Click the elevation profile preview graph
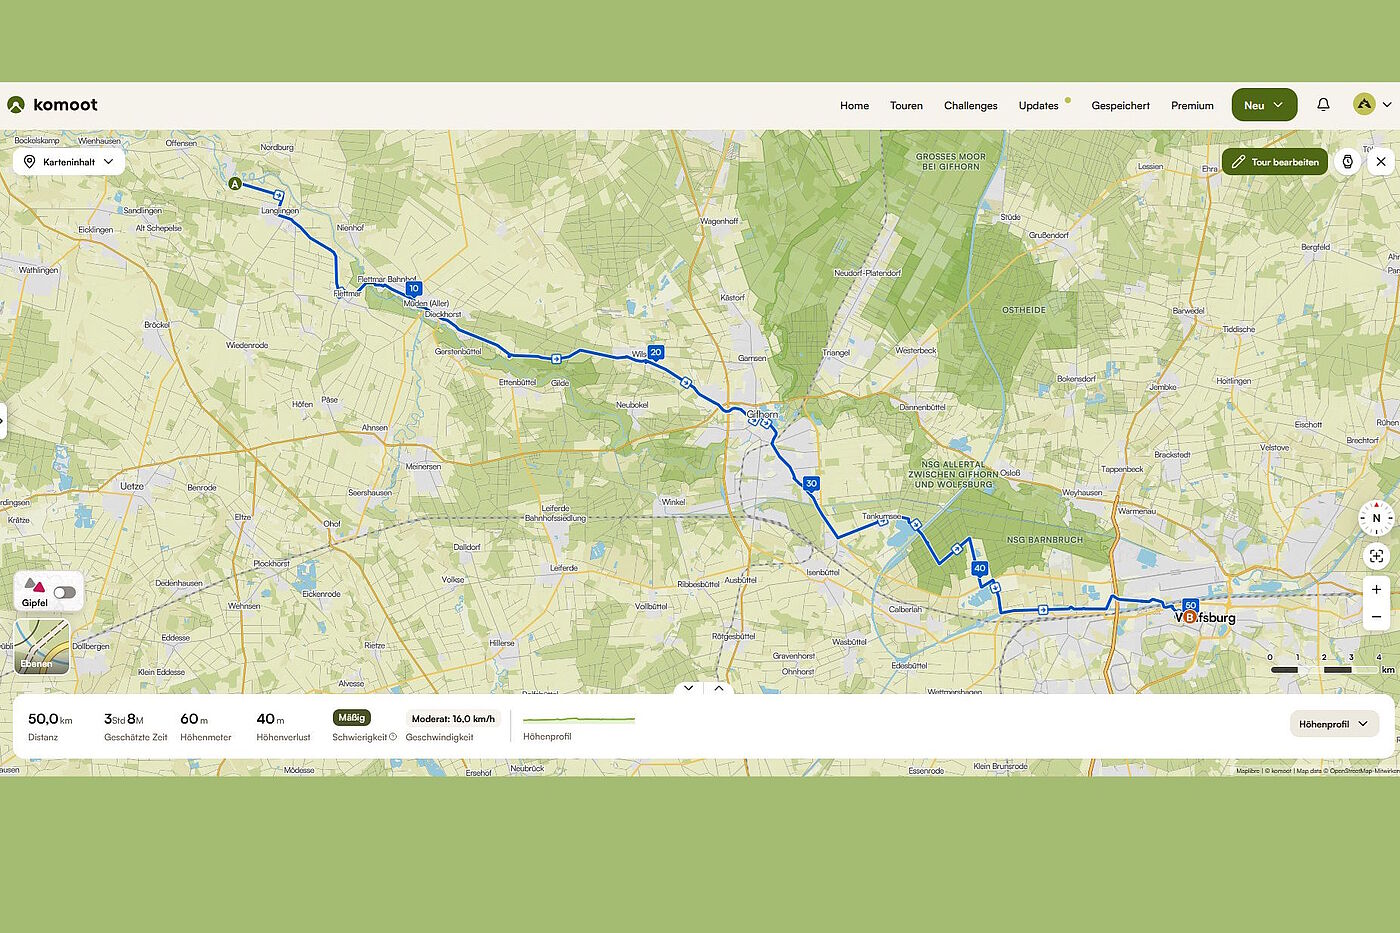Image resolution: width=1400 pixels, height=933 pixels. click(579, 719)
